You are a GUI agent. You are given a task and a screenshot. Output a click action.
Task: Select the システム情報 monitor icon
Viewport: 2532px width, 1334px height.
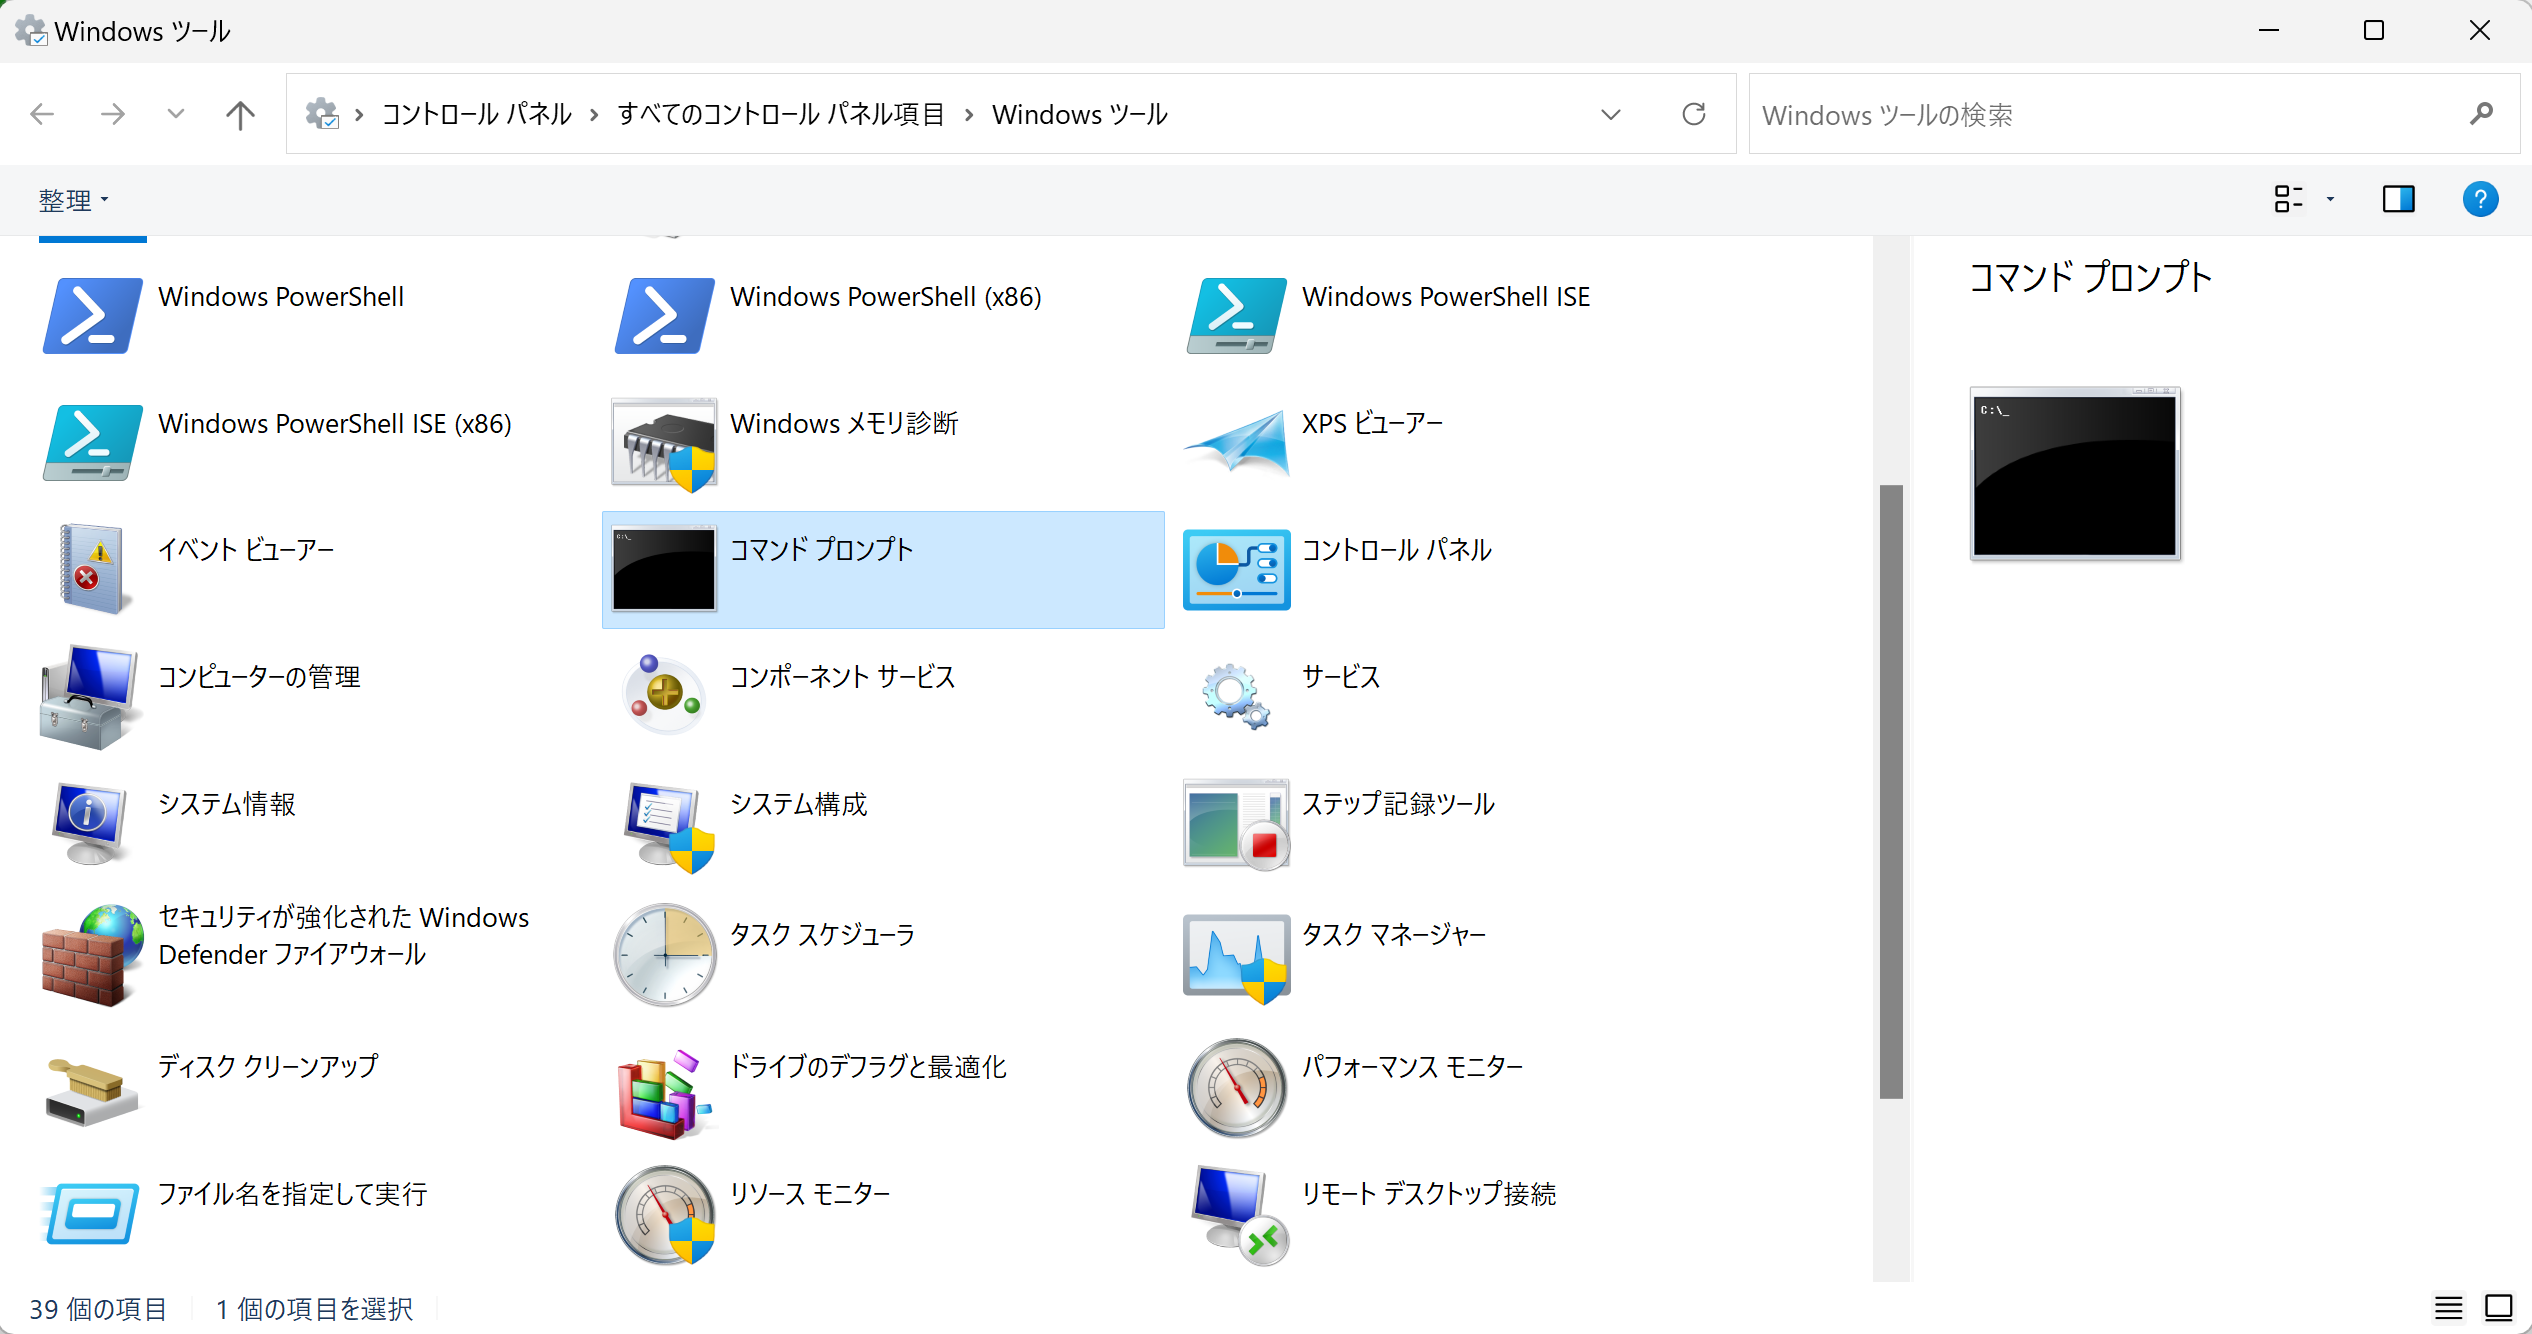[x=92, y=823]
